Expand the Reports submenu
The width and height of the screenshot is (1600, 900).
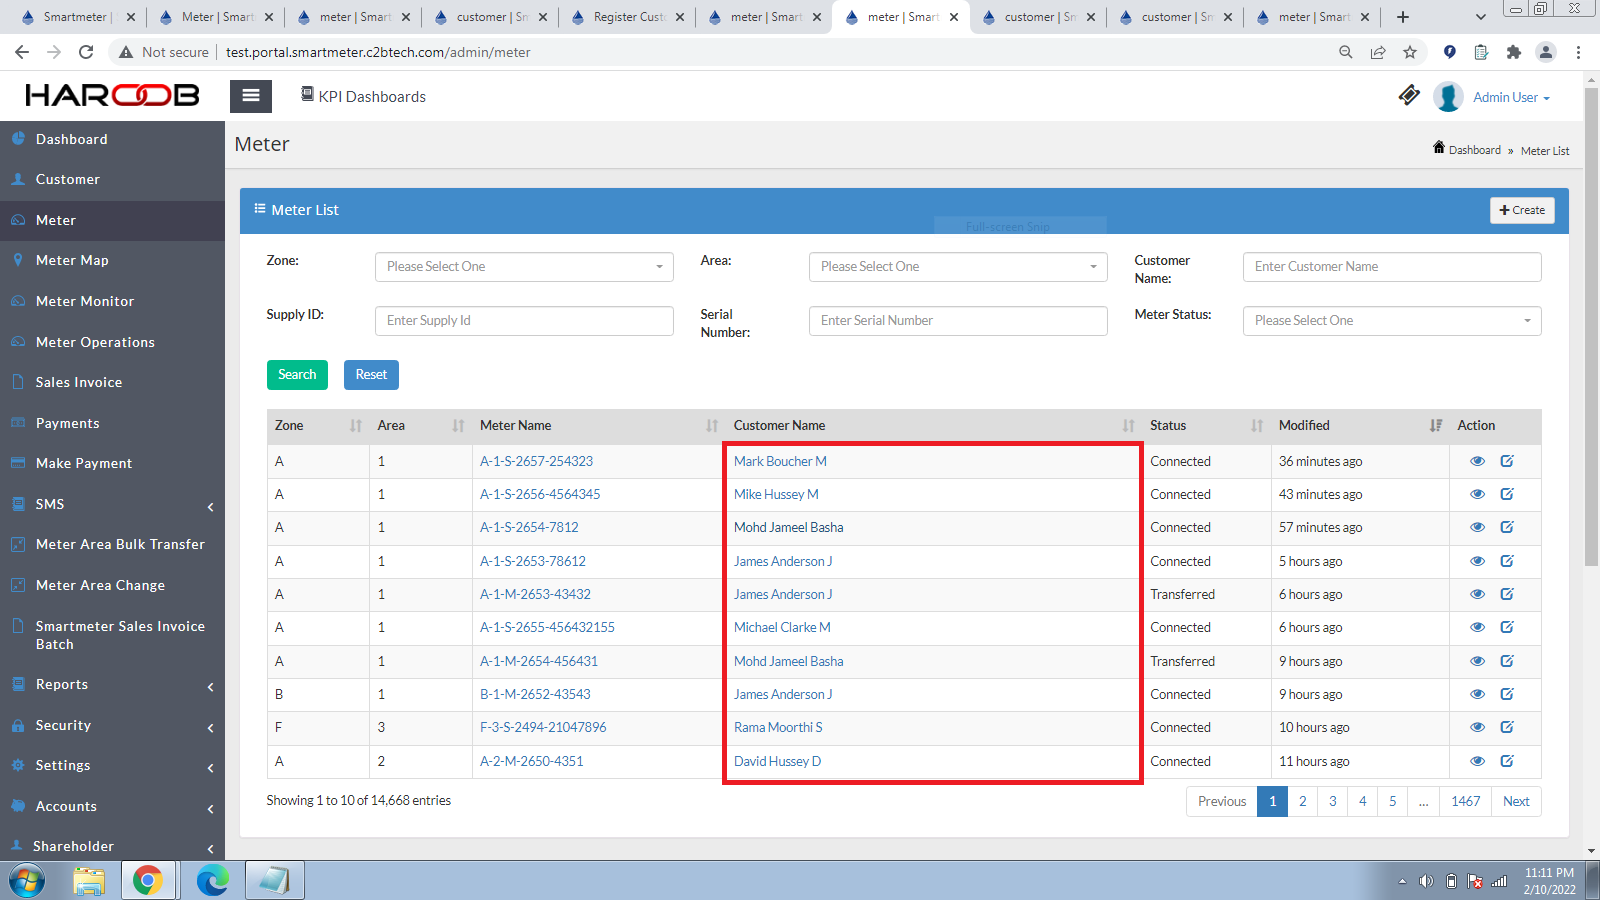coord(112,684)
